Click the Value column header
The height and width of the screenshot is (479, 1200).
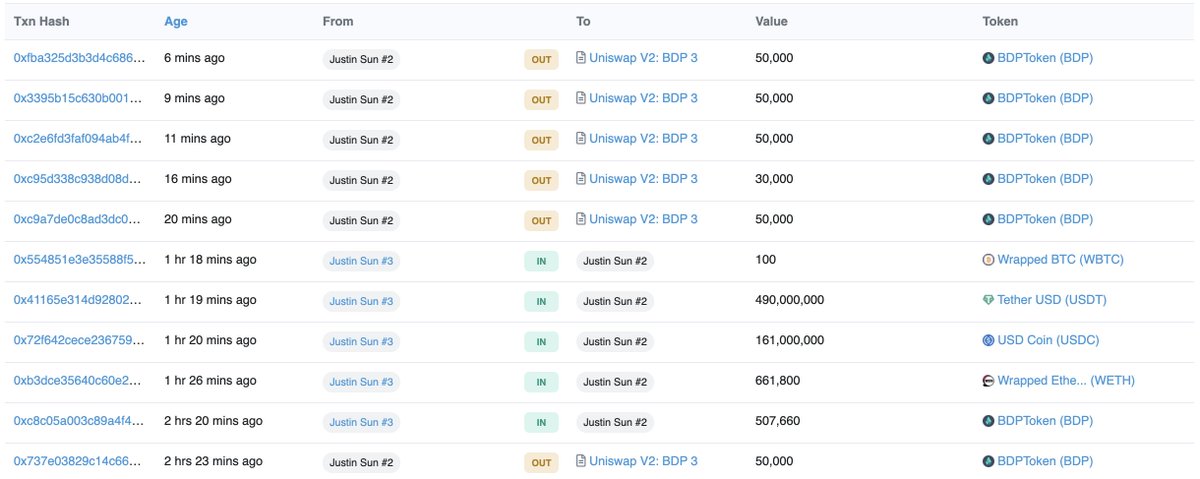click(x=771, y=21)
